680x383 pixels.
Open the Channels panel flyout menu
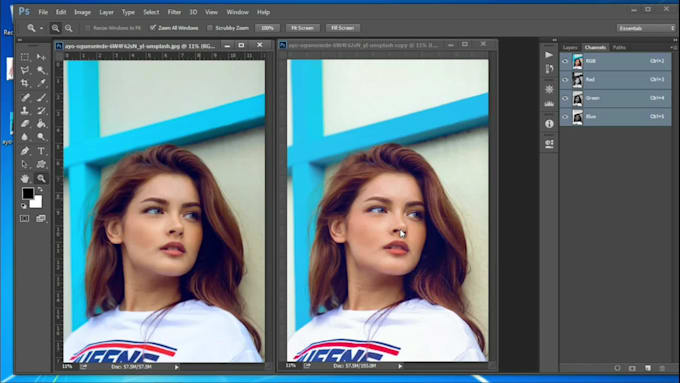click(x=673, y=47)
